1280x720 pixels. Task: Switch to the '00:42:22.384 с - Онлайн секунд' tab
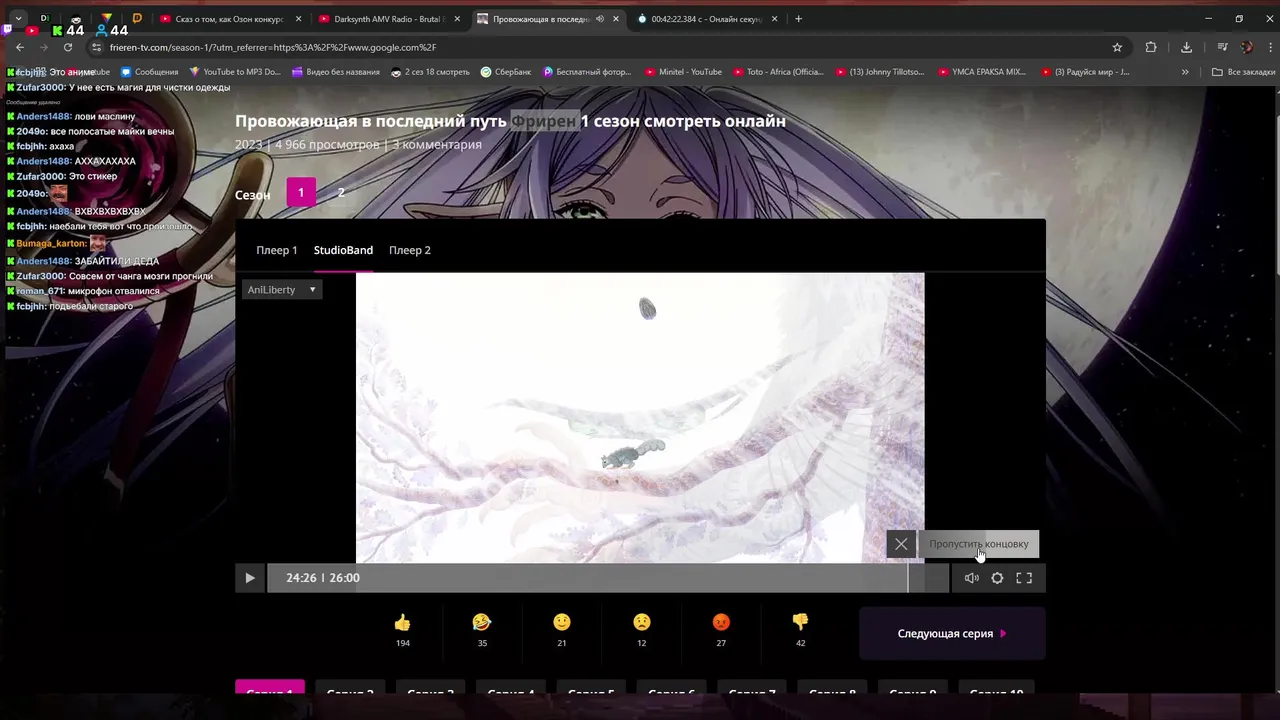tap(708, 19)
